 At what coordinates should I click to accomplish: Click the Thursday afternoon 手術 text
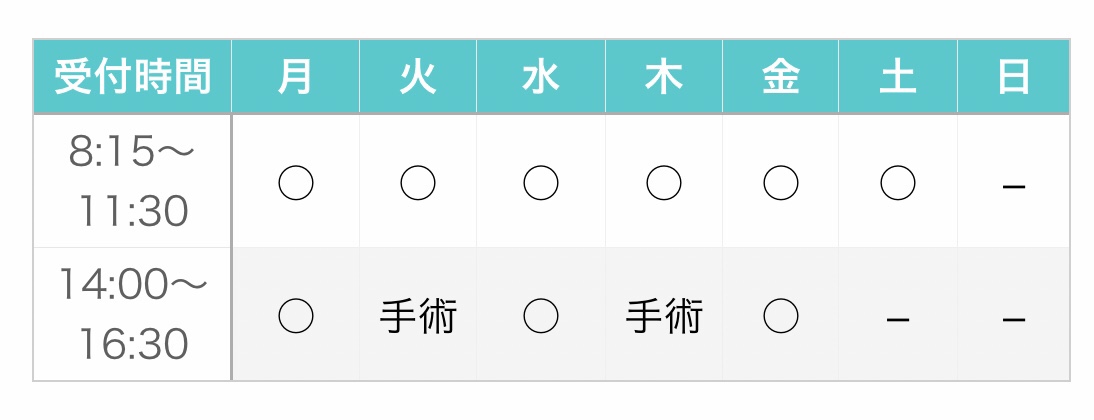pyautogui.click(x=664, y=317)
